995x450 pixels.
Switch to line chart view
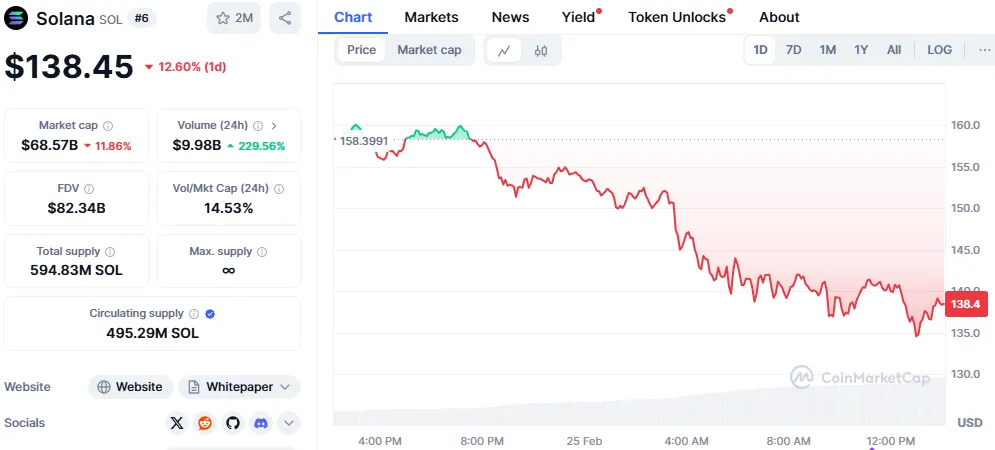click(505, 50)
